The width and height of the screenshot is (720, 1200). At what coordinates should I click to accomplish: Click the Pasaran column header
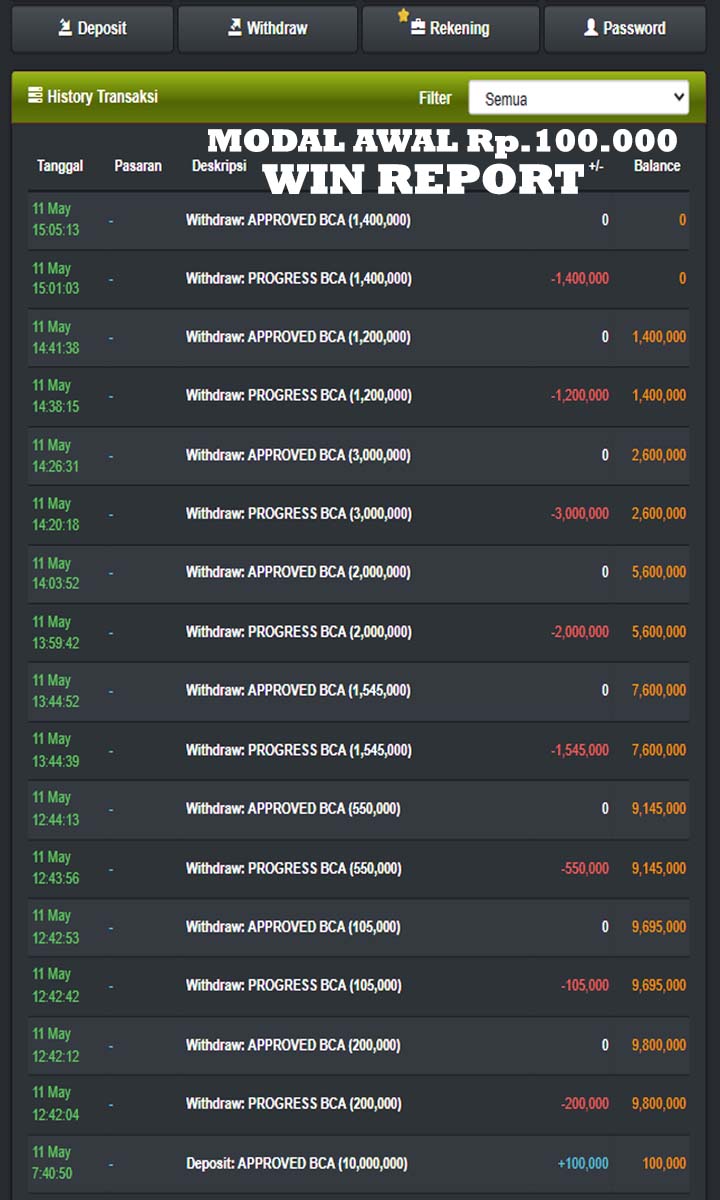pos(138,166)
